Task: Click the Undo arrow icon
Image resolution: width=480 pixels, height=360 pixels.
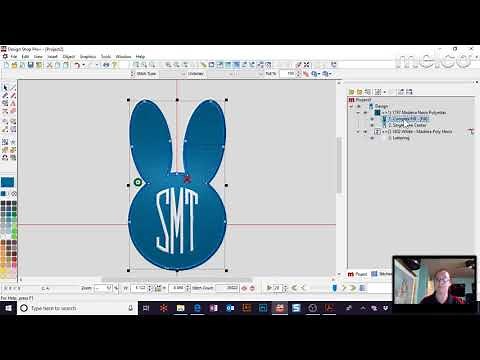Action: 77,65
